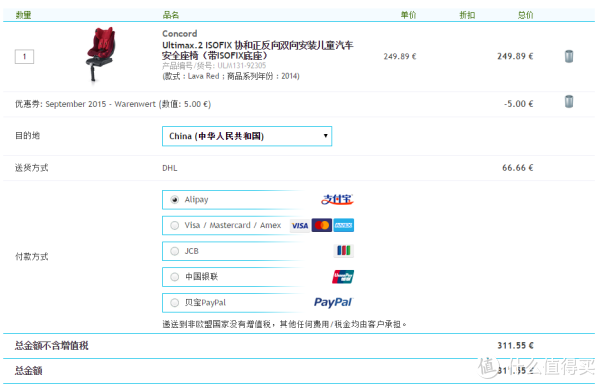
Task: Choose 贝宝PayPal payment radio button
Action: click(174, 303)
